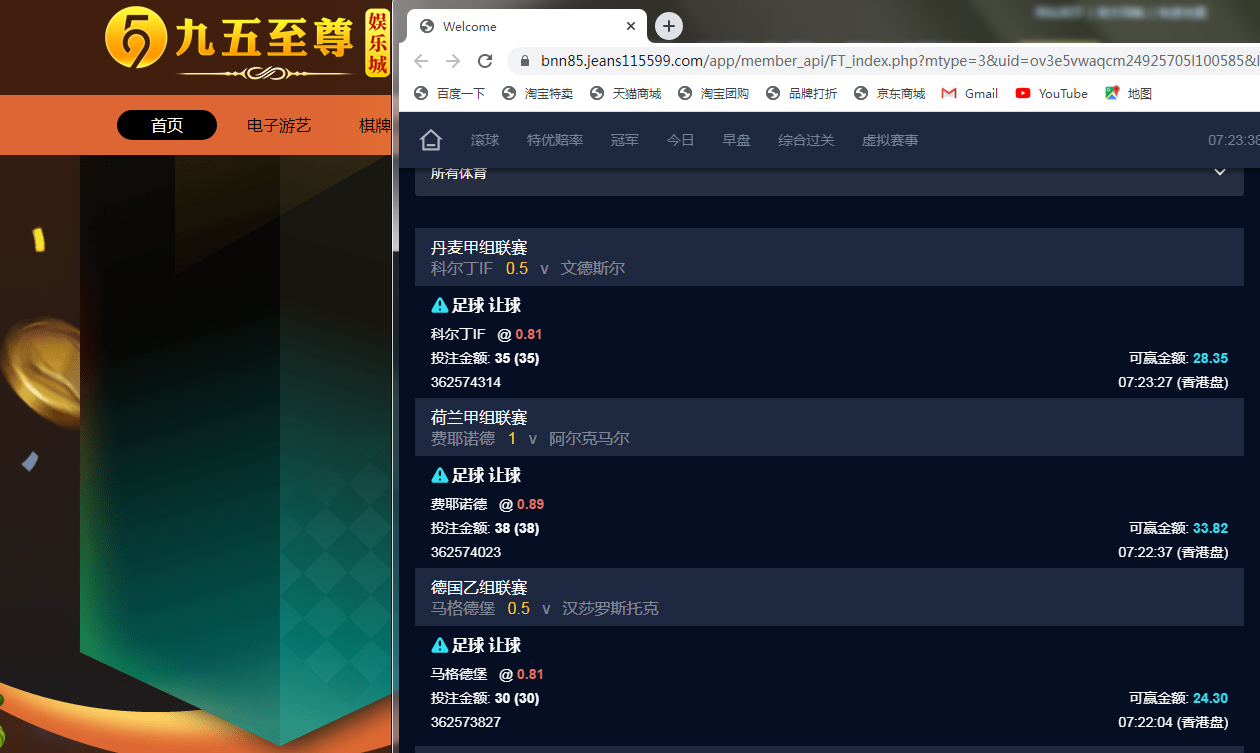Switch to 虚拟赛事 menu
This screenshot has height=753, width=1260.
pyautogui.click(x=890, y=140)
